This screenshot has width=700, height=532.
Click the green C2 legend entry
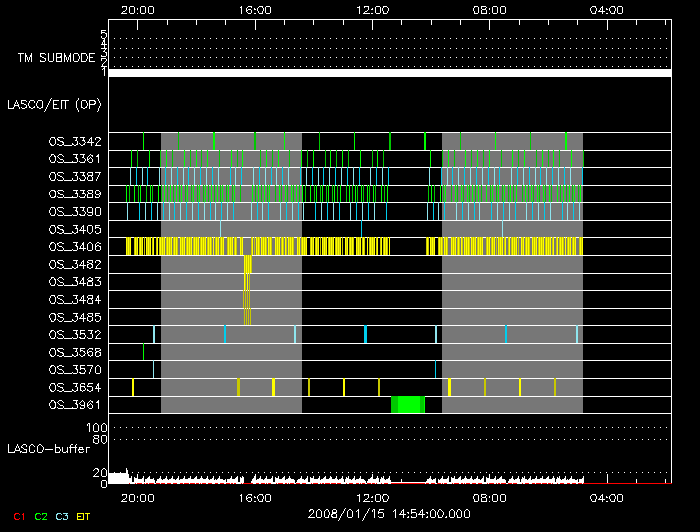(x=41, y=516)
